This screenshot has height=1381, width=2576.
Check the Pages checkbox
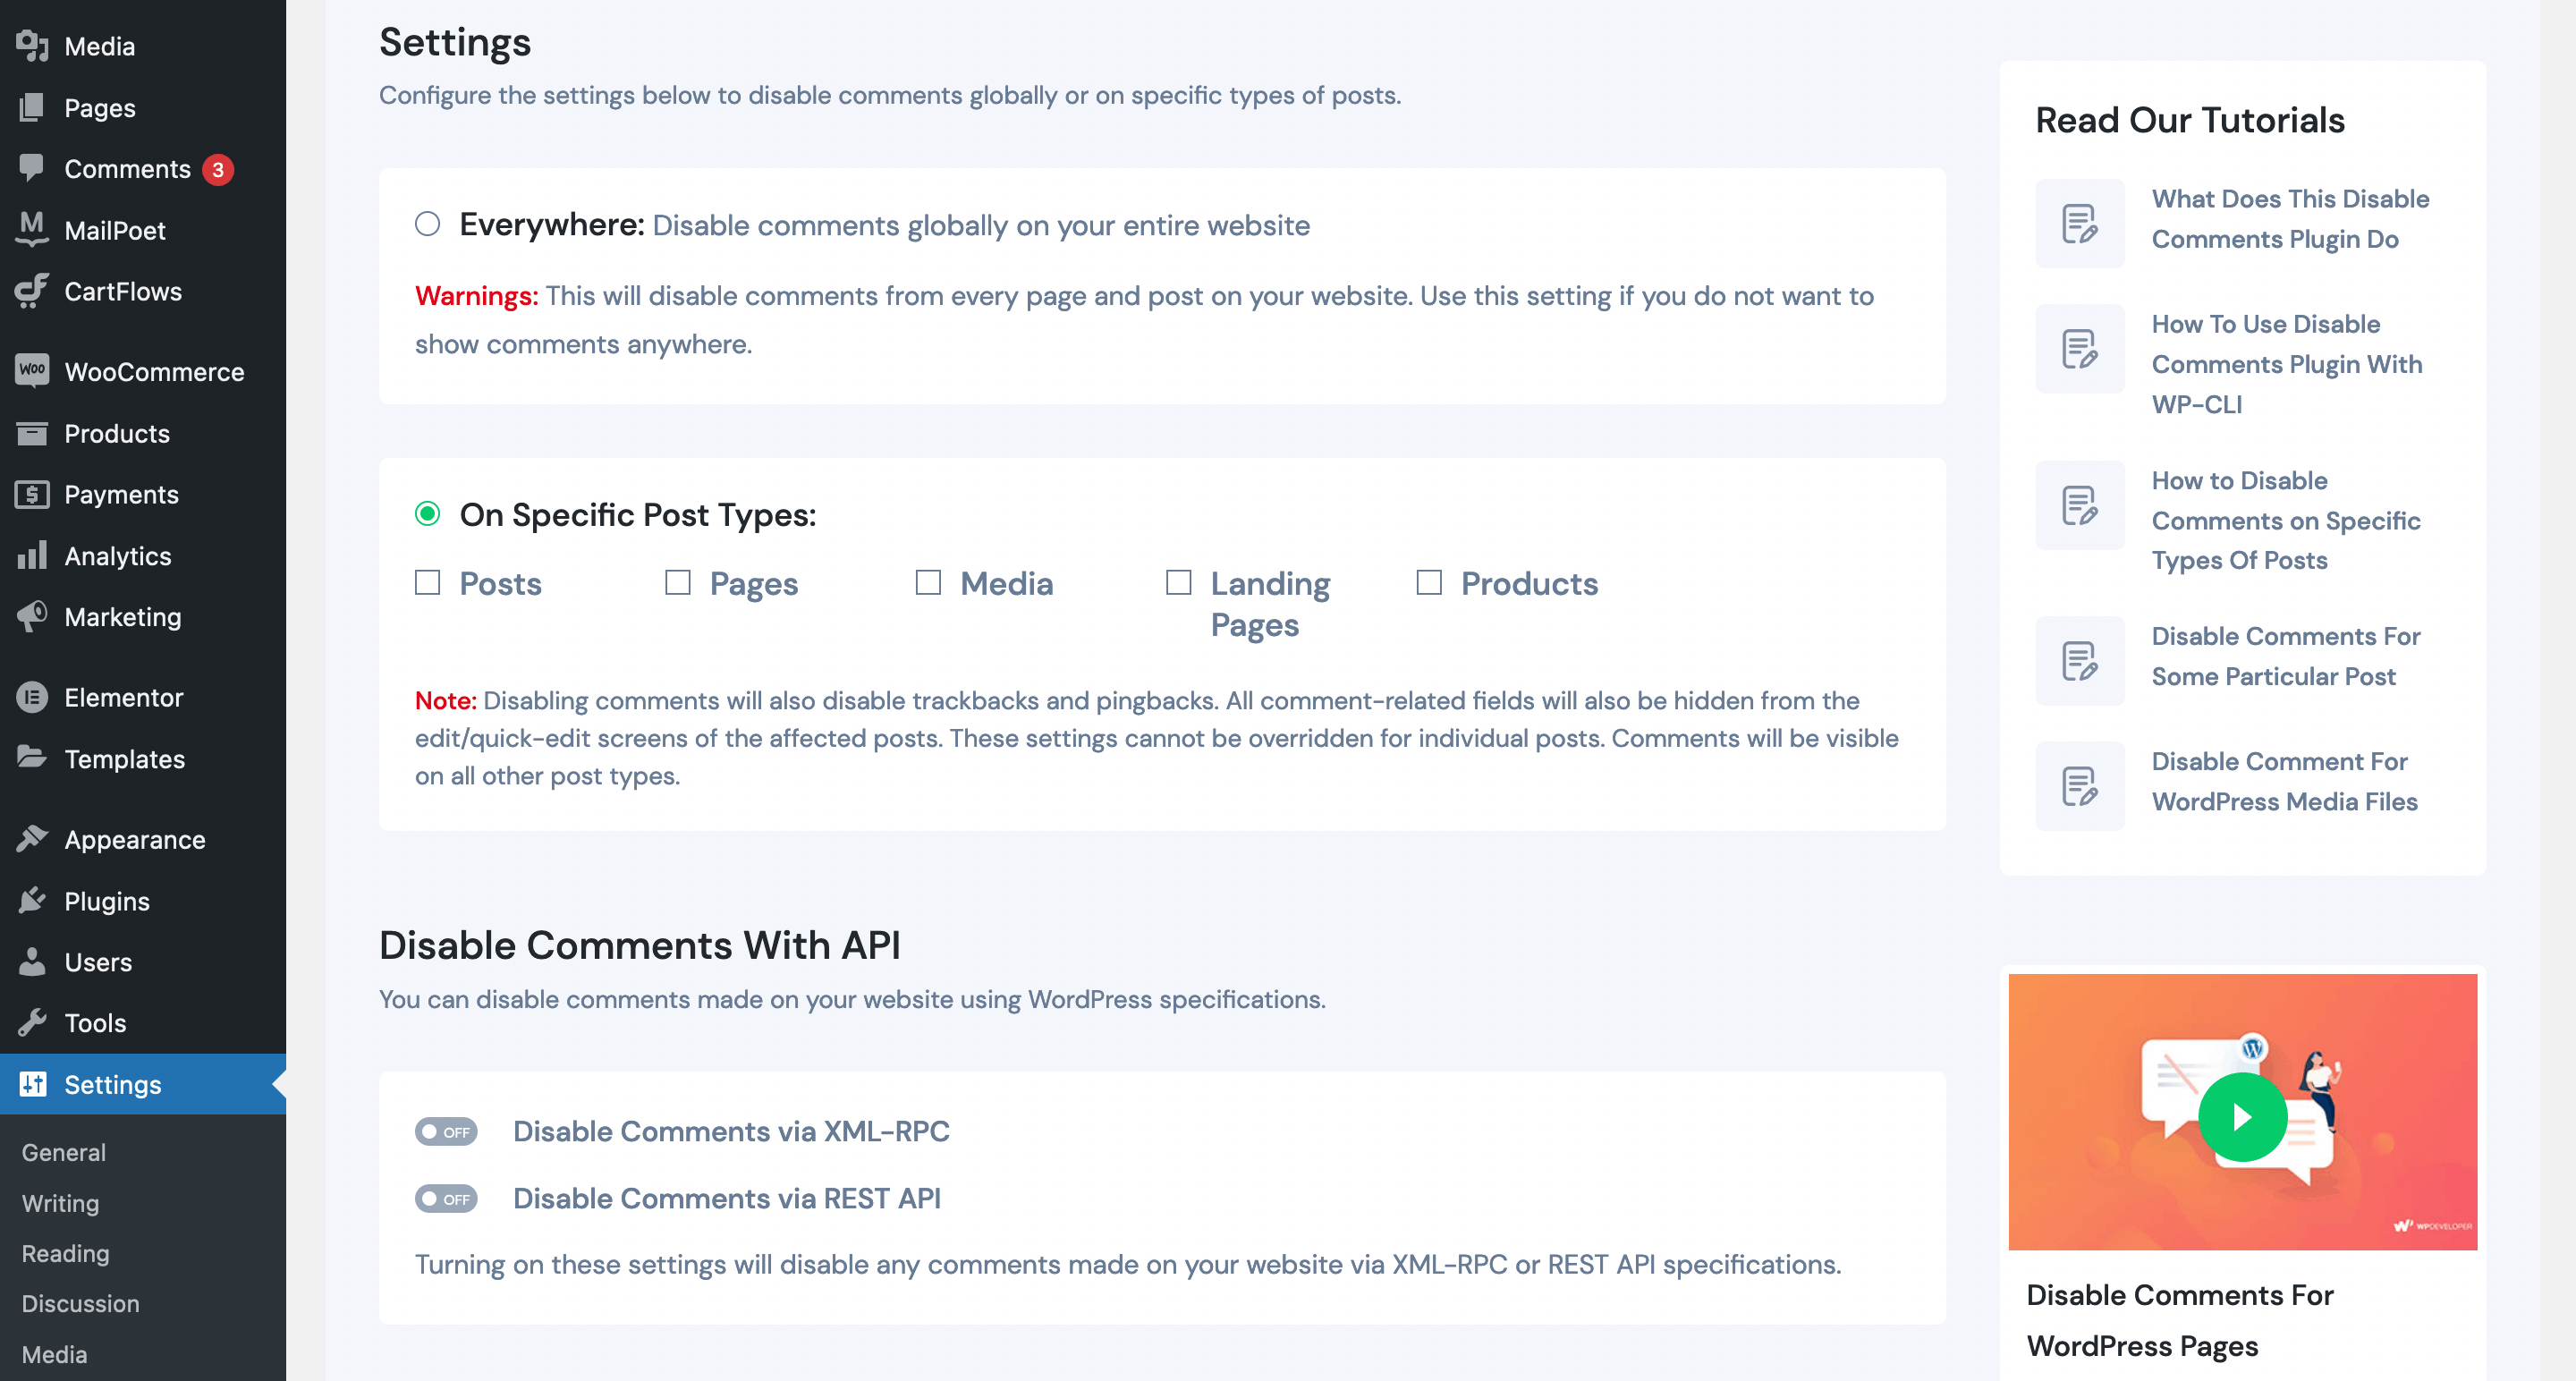678,582
